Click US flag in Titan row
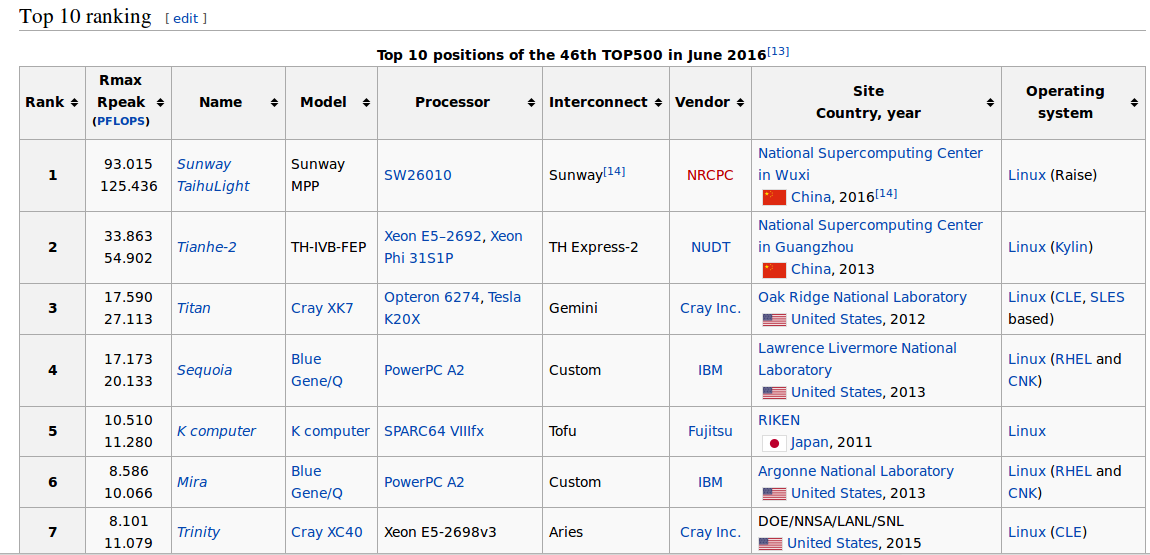The image size is (1150, 555). coord(774,320)
